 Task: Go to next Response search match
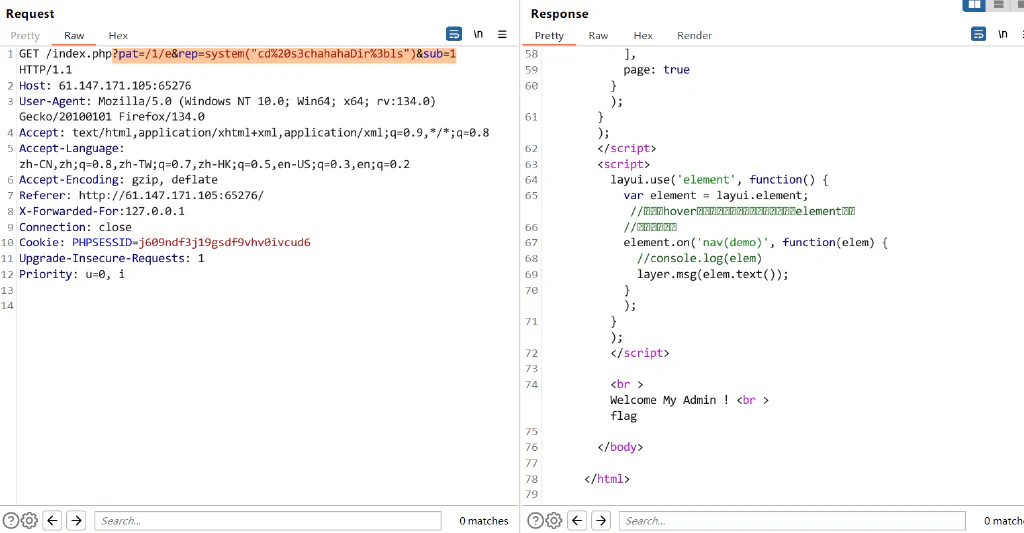(601, 521)
